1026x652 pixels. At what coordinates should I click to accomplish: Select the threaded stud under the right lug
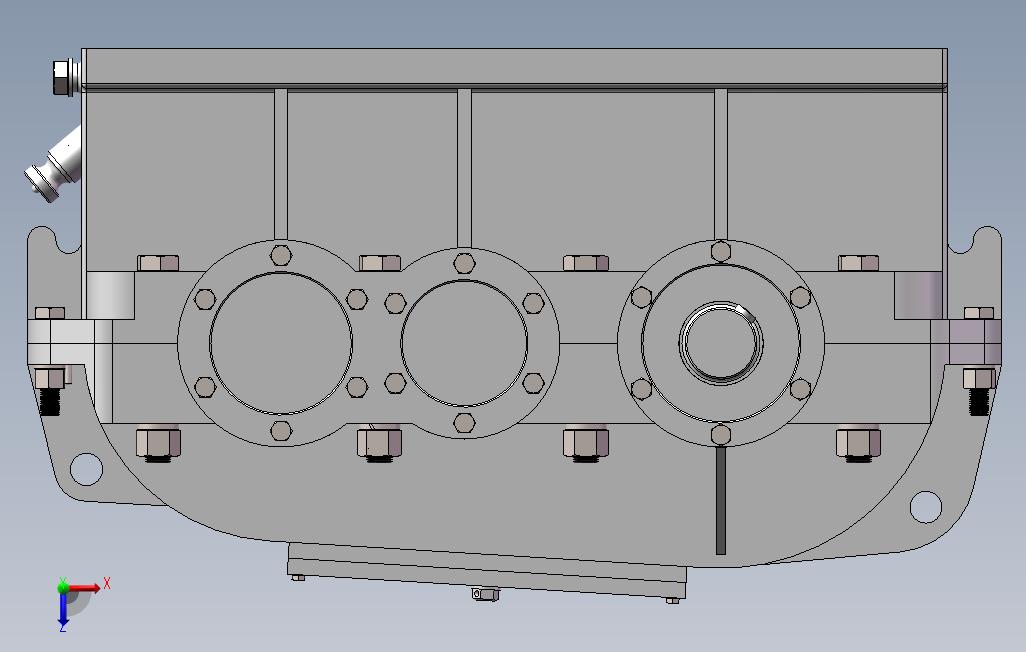coord(978,401)
